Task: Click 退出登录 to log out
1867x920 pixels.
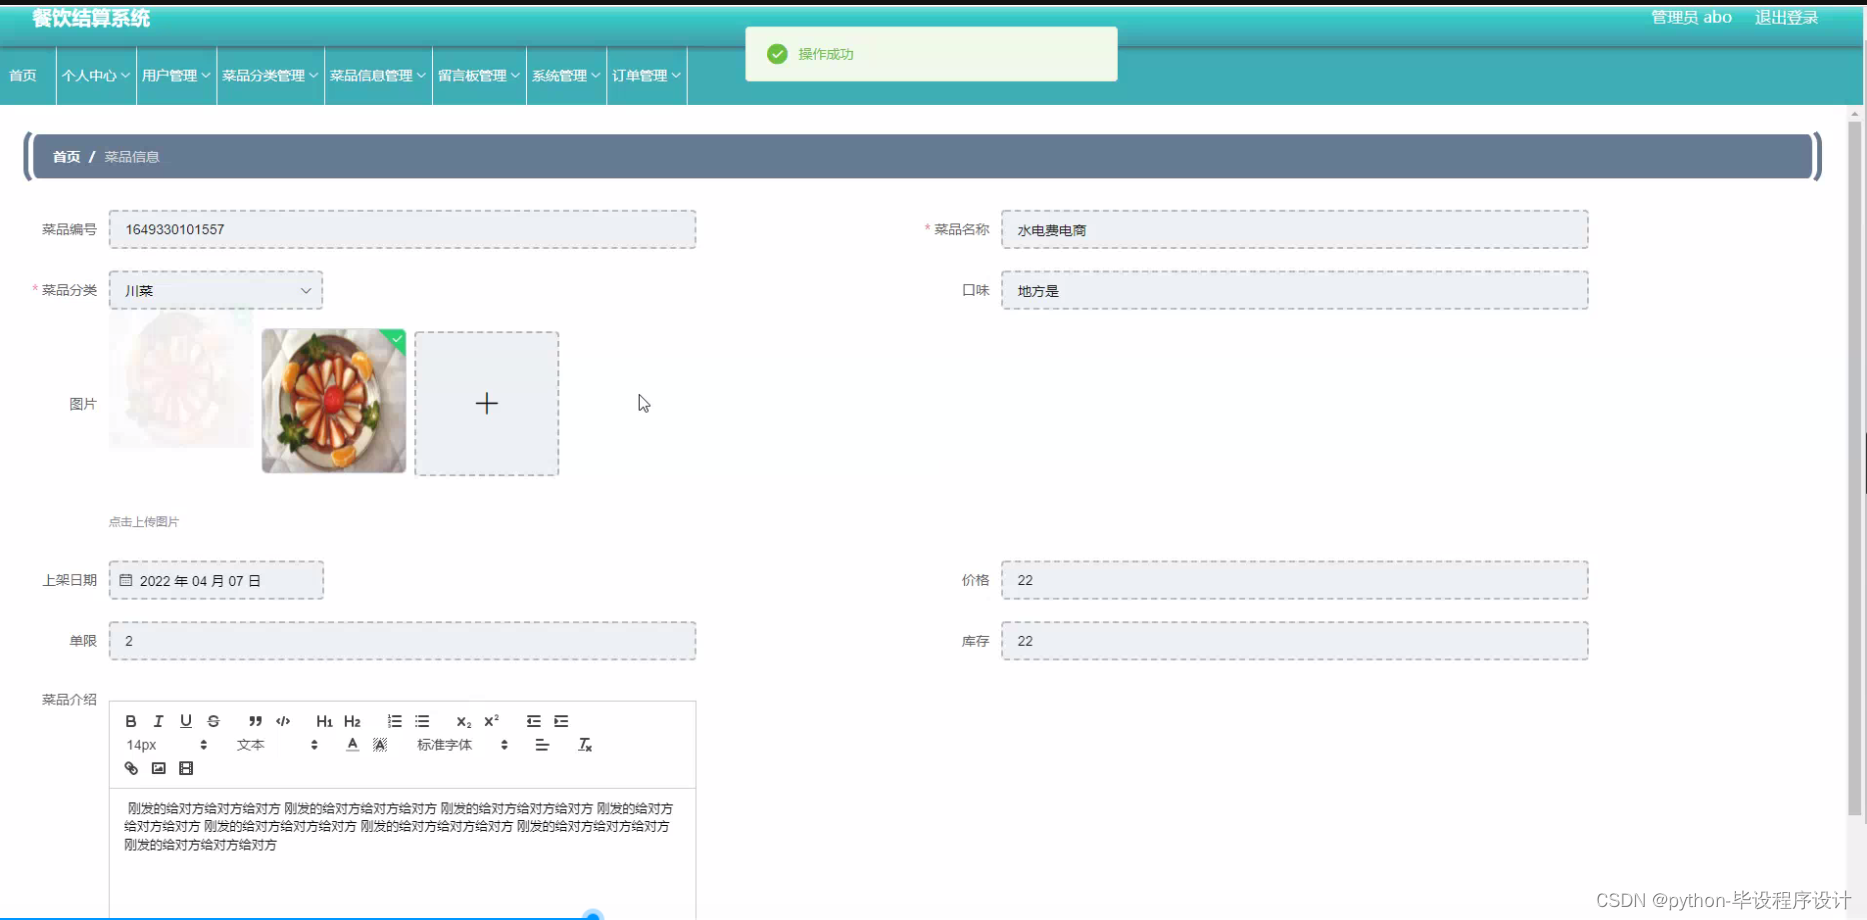Action: tap(1786, 17)
